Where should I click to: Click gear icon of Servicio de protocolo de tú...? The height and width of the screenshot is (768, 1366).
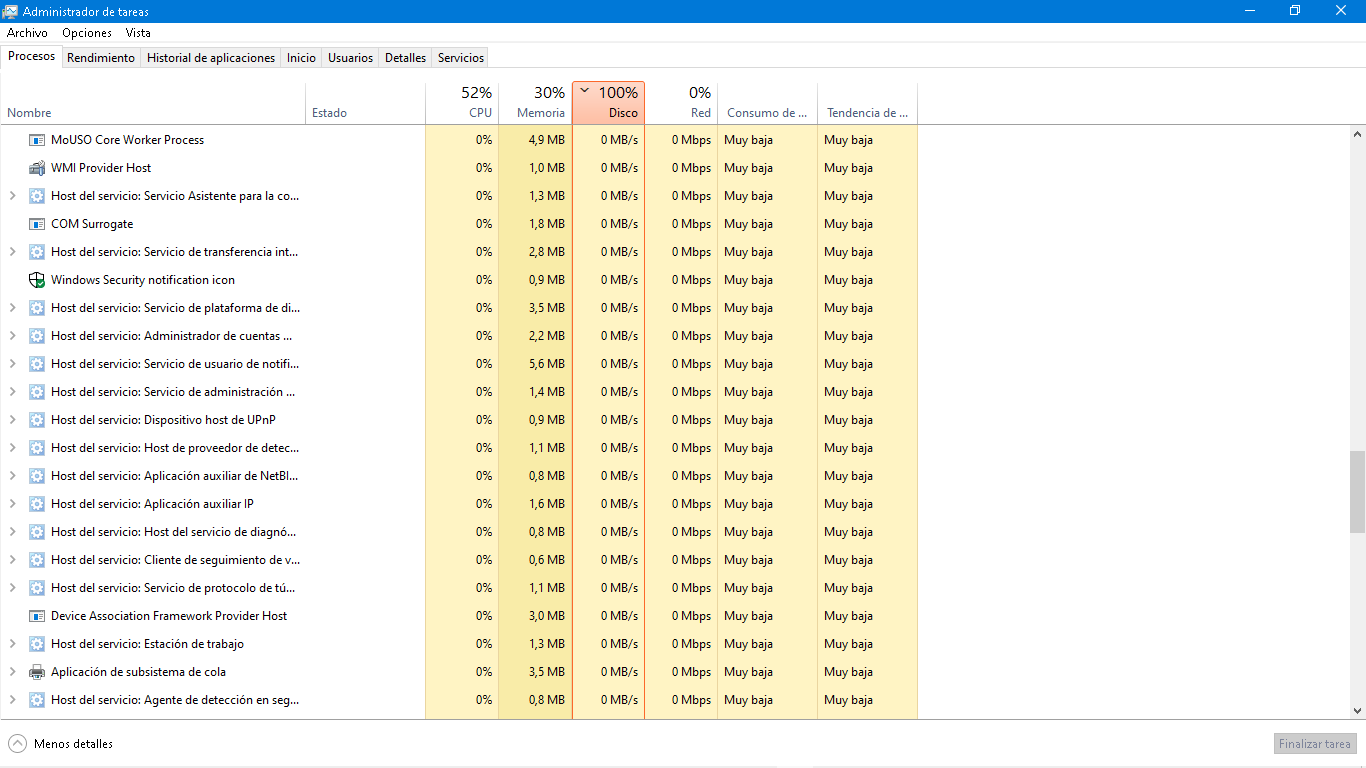coord(37,588)
